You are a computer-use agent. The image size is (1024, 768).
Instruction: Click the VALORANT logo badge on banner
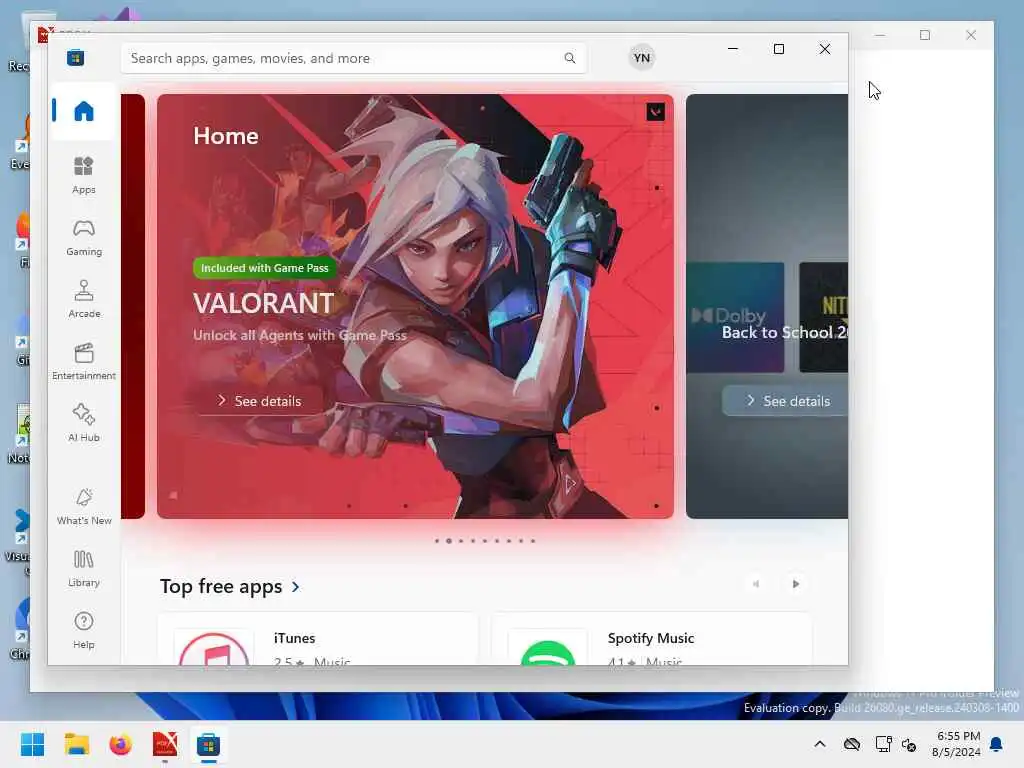[656, 112]
